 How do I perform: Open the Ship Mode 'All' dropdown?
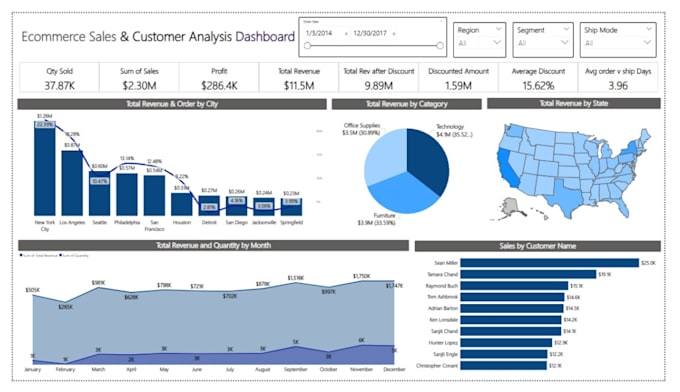(618, 42)
